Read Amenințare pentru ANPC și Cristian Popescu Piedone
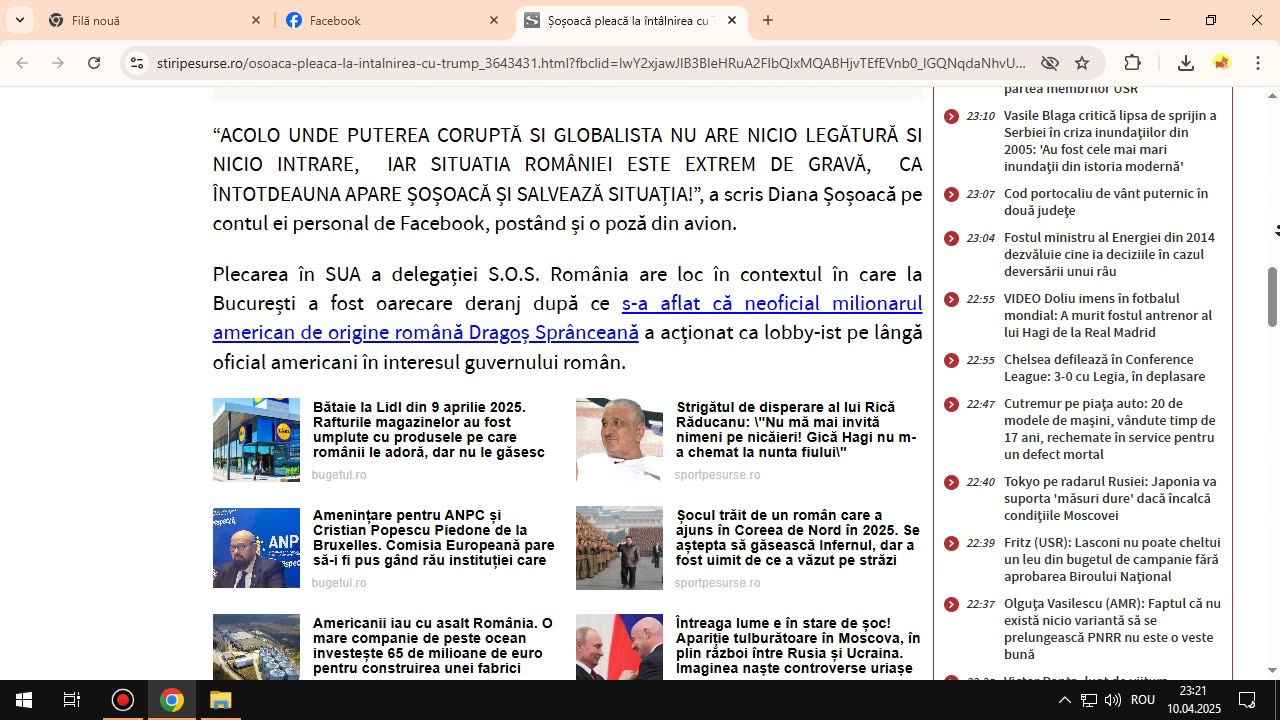 click(433, 538)
